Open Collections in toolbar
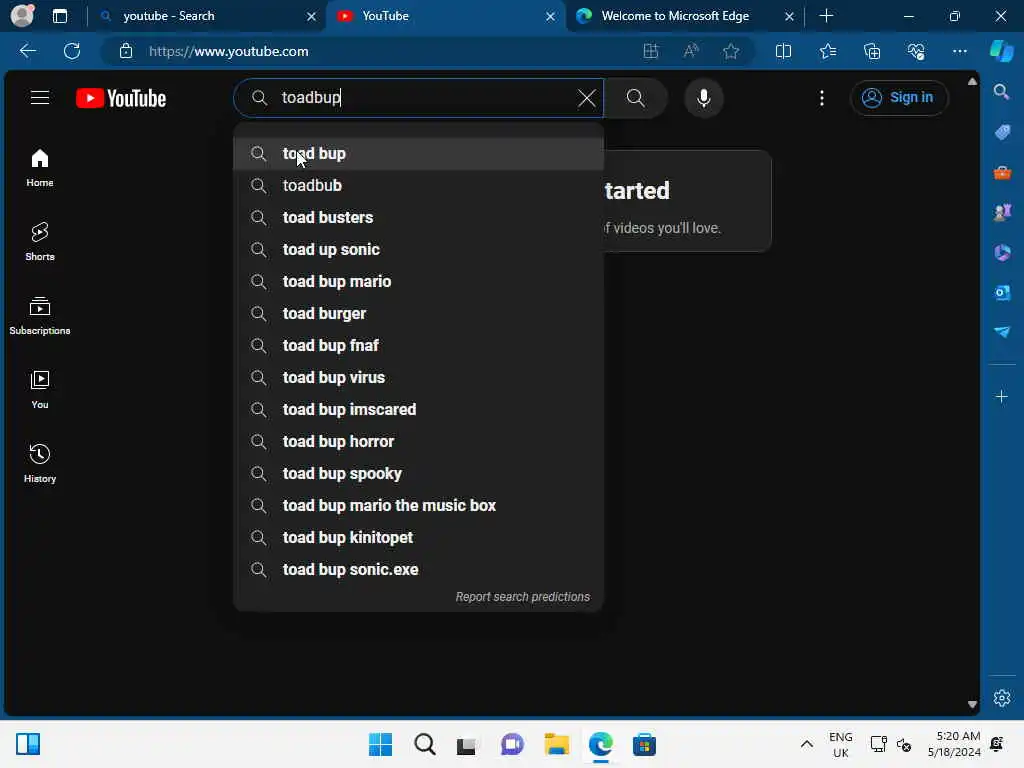This screenshot has height=768, width=1024. pyautogui.click(x=872, y=51)
